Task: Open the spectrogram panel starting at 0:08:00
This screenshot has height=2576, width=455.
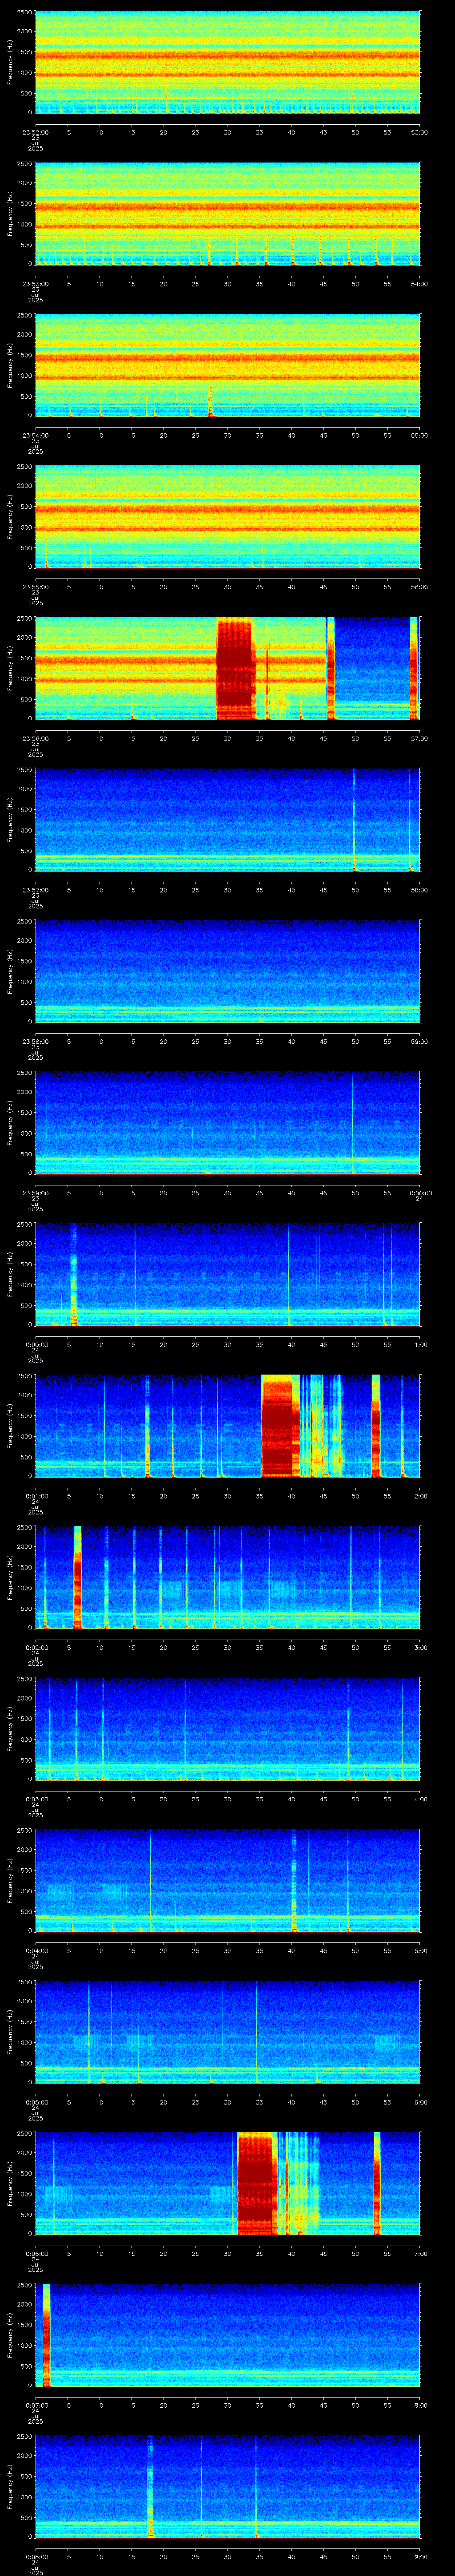Action: click(x=227, y=2487)
